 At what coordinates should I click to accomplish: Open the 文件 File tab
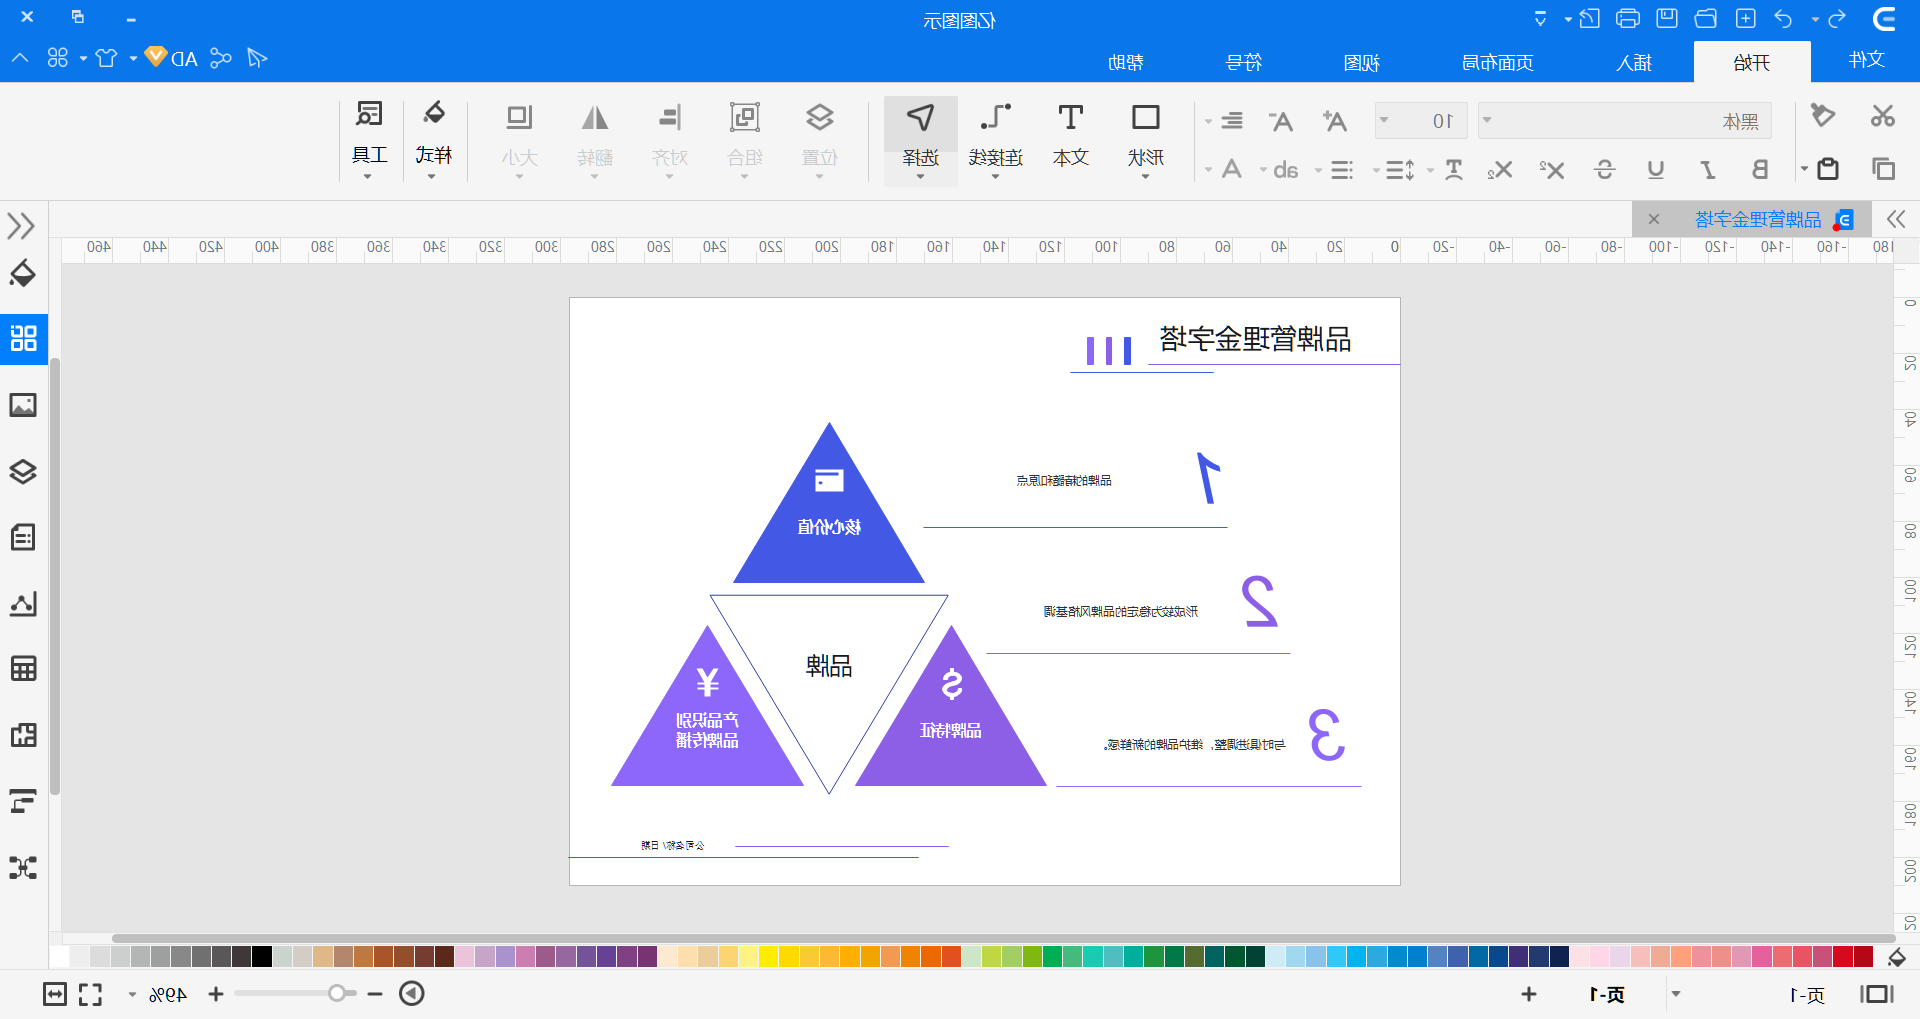(1866, 60)
